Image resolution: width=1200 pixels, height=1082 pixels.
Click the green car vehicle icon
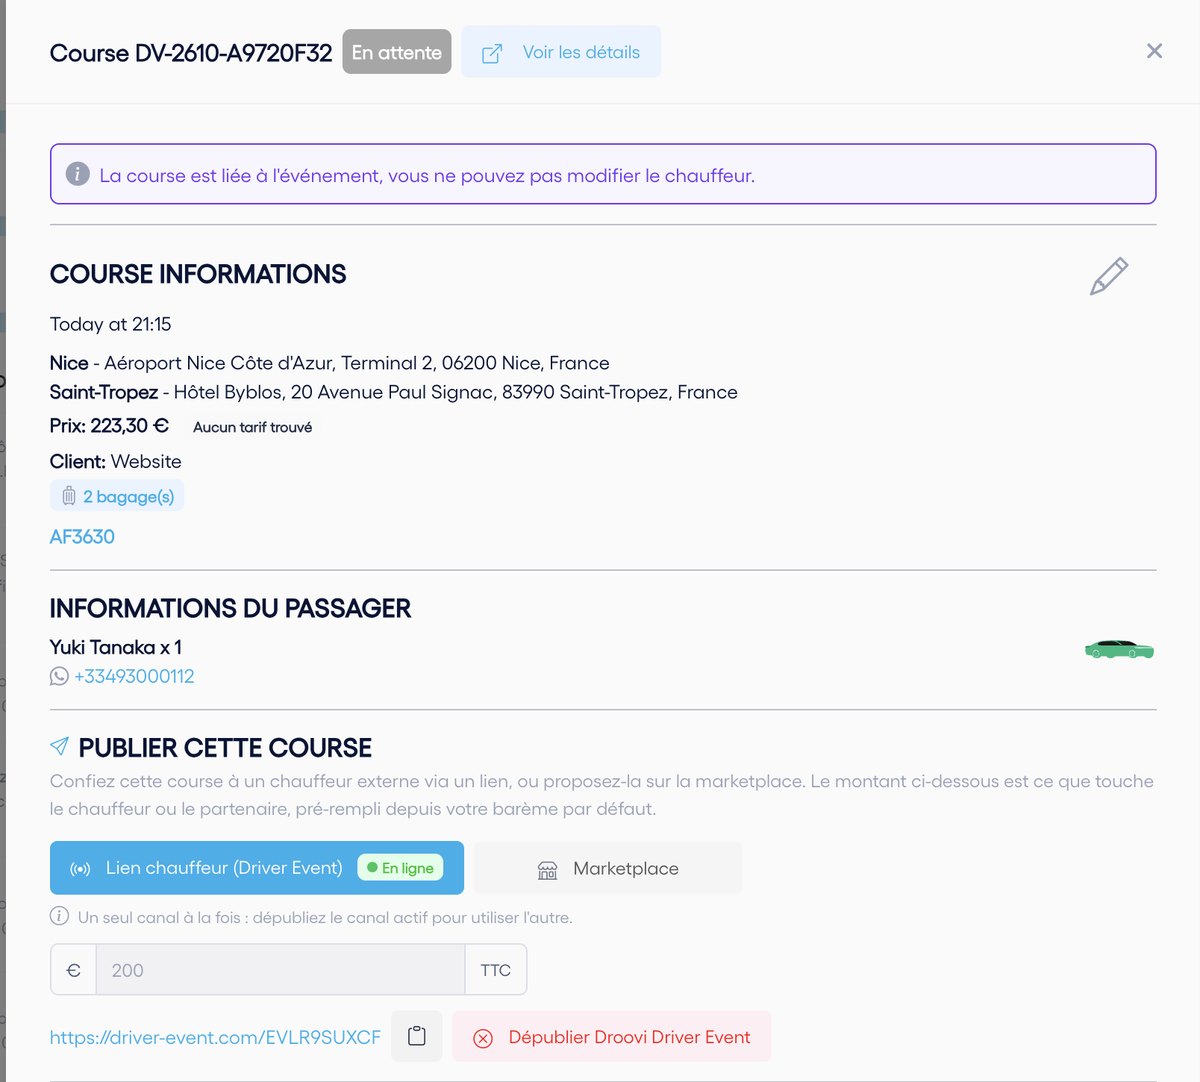click(x=1119, y=650)
